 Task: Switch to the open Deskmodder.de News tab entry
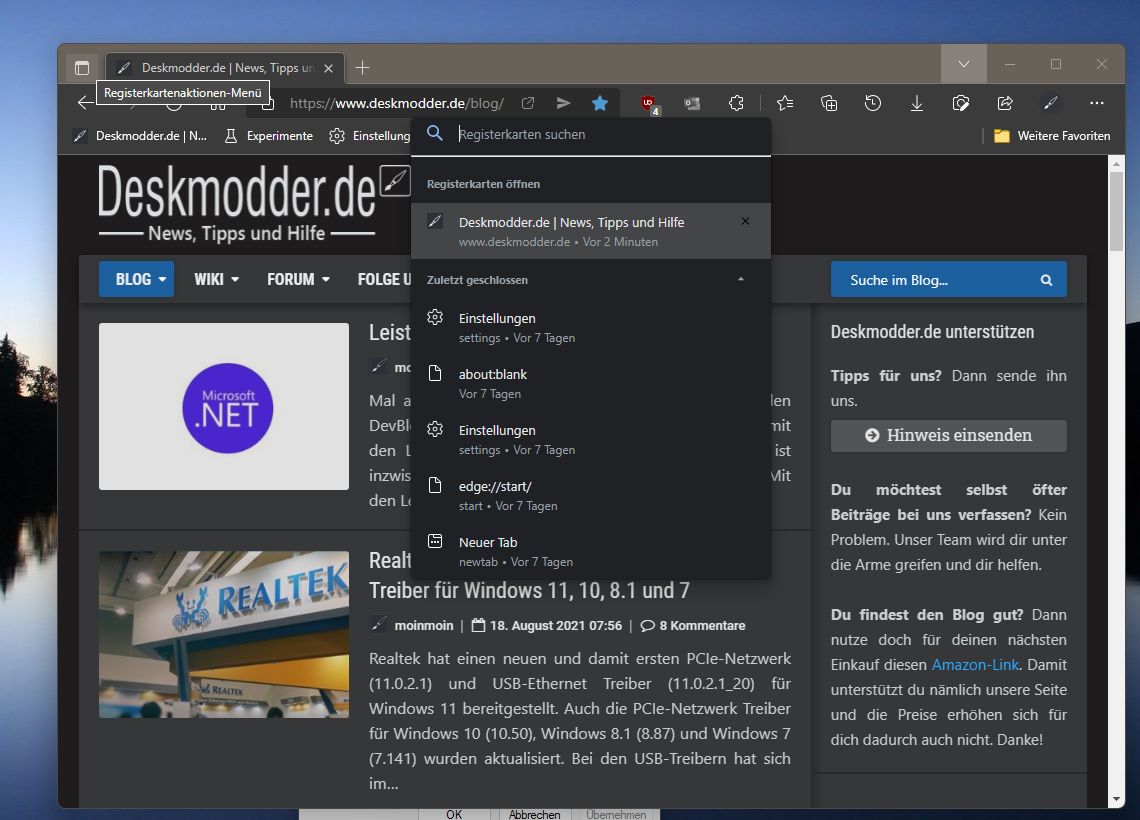(590, 231)
